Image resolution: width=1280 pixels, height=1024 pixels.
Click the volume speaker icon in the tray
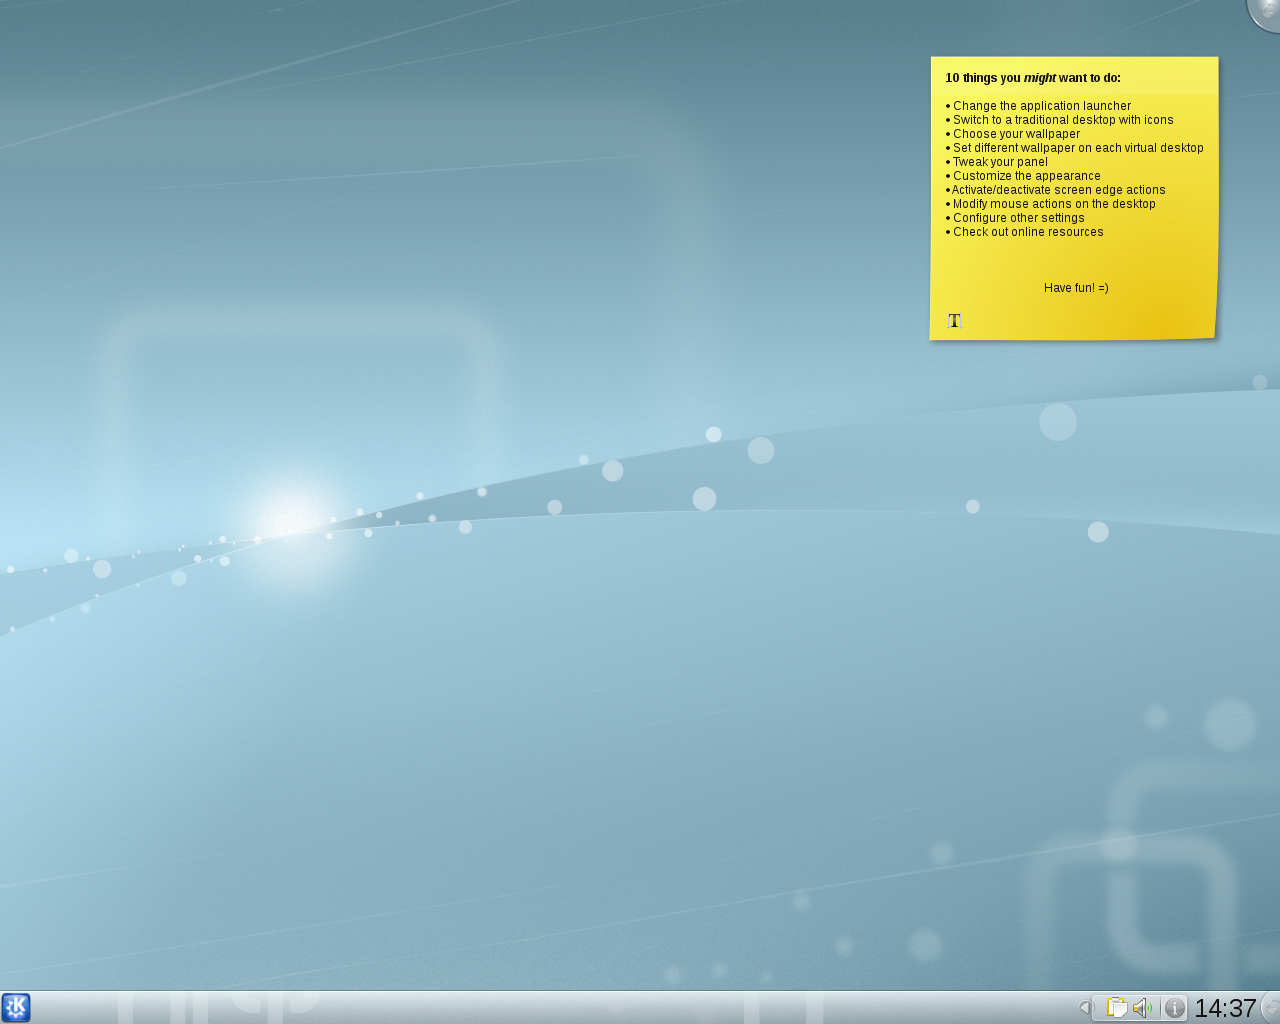[1142, 1008]
